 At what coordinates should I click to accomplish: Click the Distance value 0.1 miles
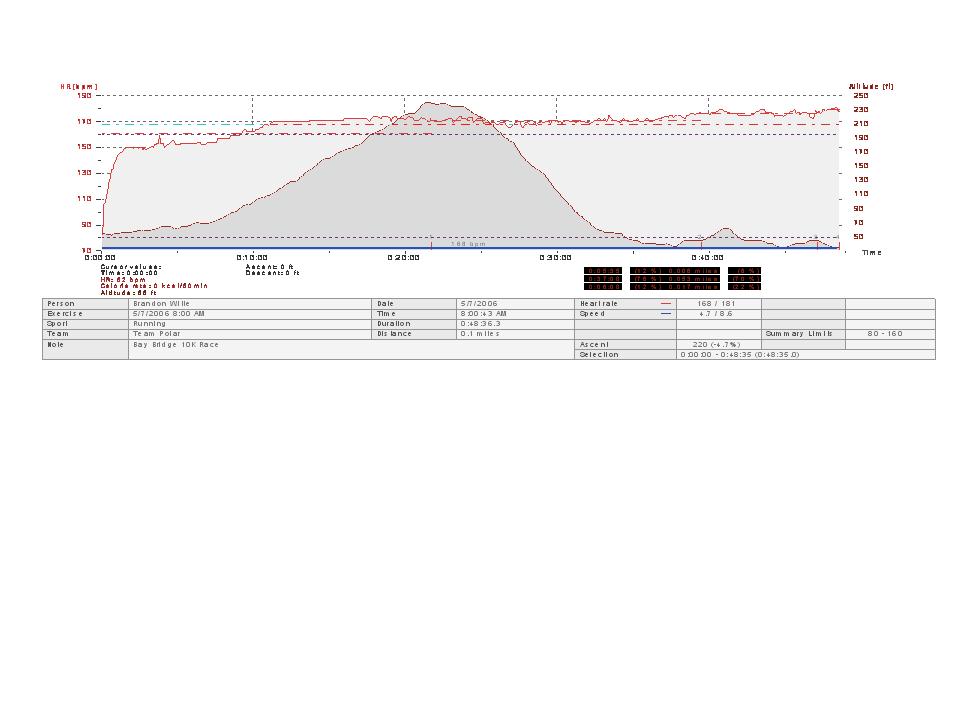(x=480, y=334)
